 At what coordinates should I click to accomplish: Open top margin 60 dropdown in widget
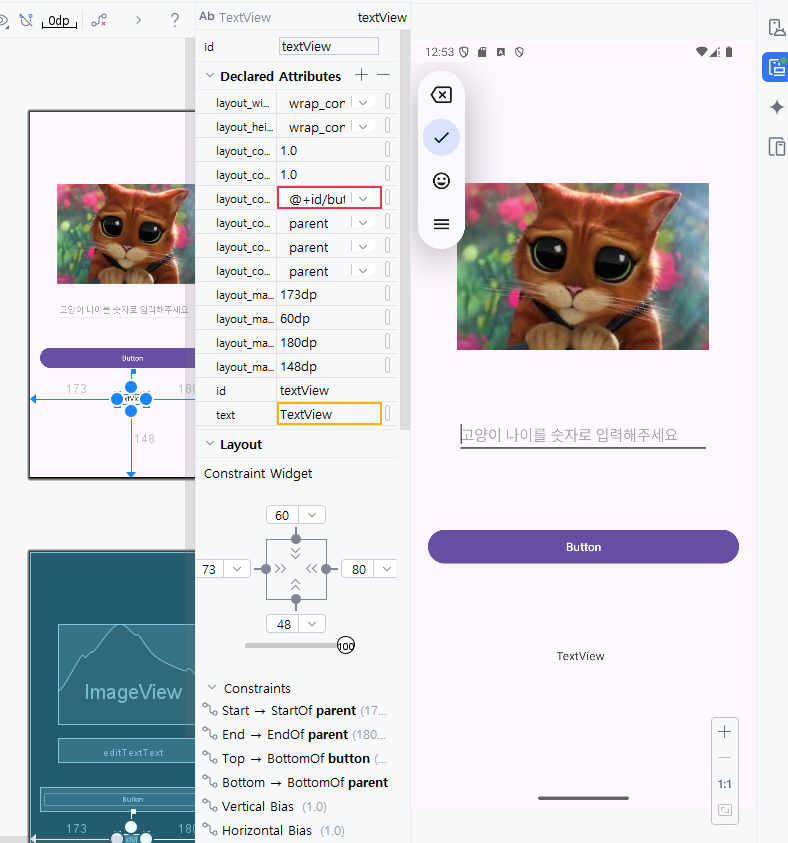[312, 515]
